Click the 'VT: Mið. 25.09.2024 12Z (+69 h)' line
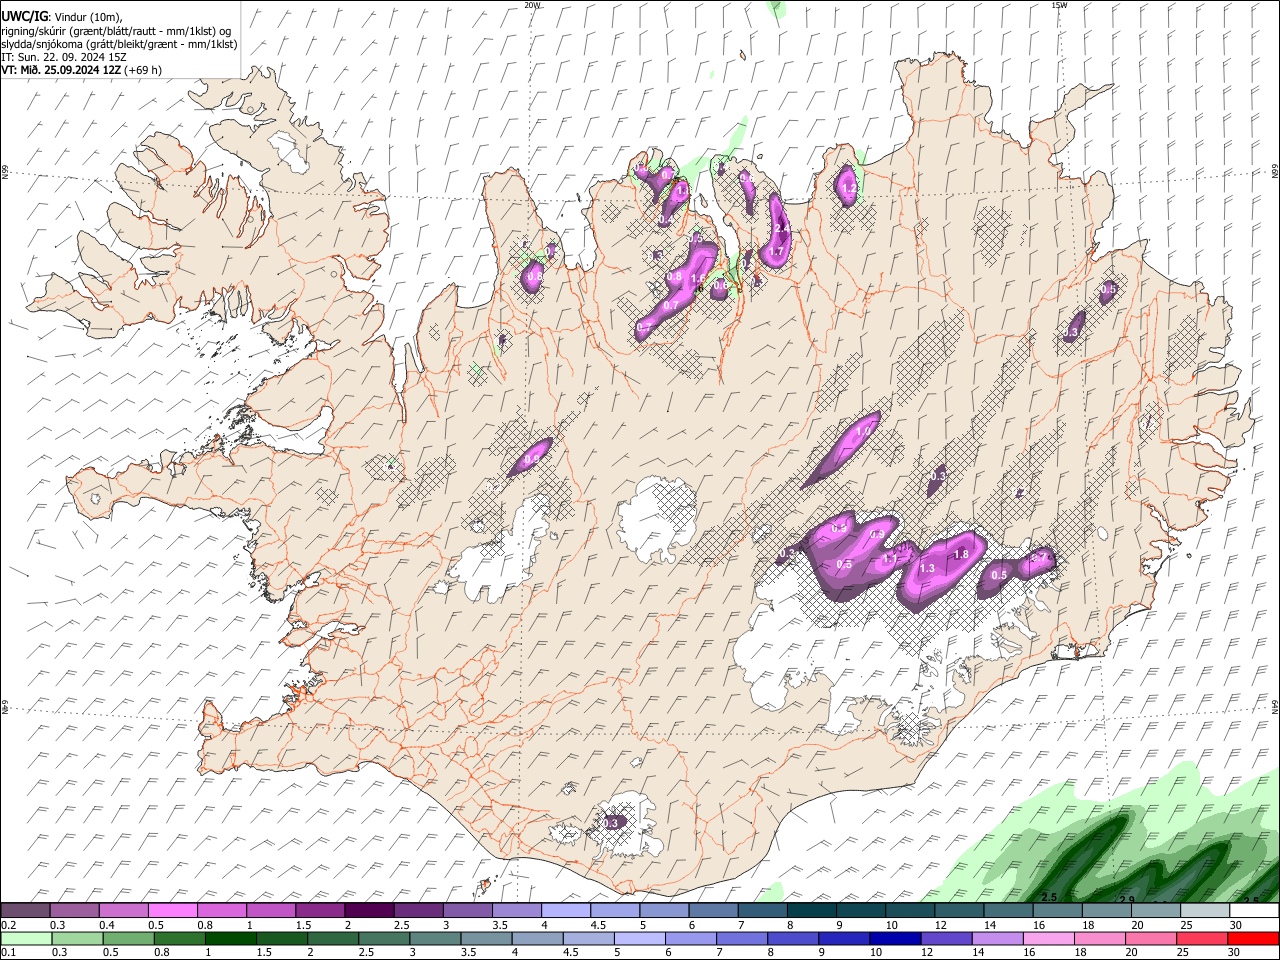 (82, 70)
